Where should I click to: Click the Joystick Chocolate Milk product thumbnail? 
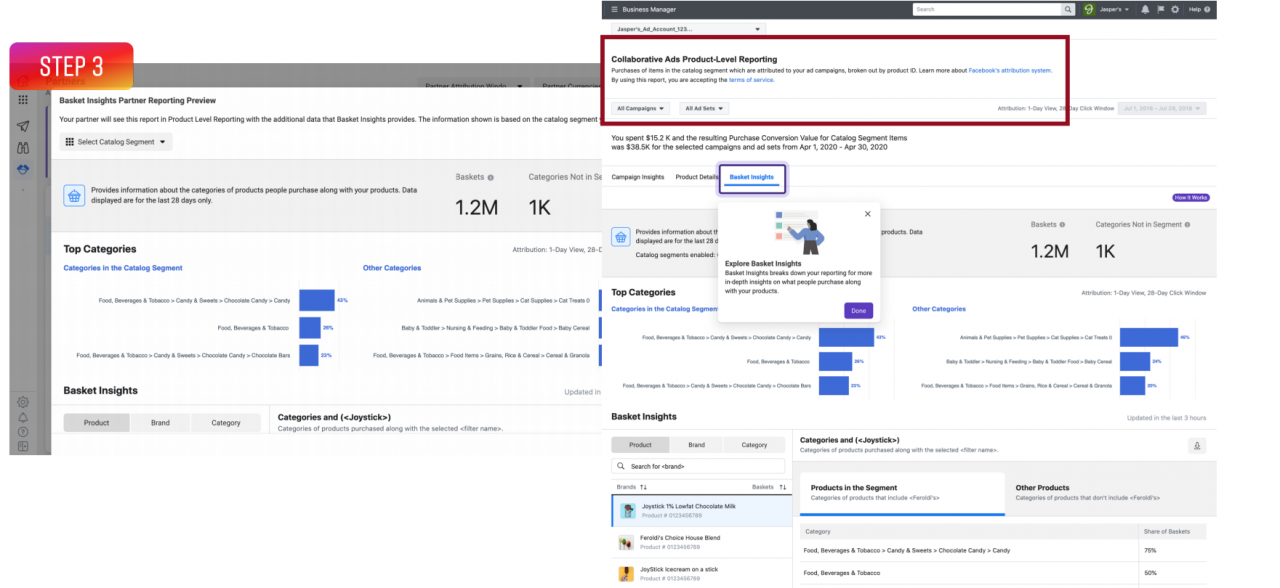(627, 511)
